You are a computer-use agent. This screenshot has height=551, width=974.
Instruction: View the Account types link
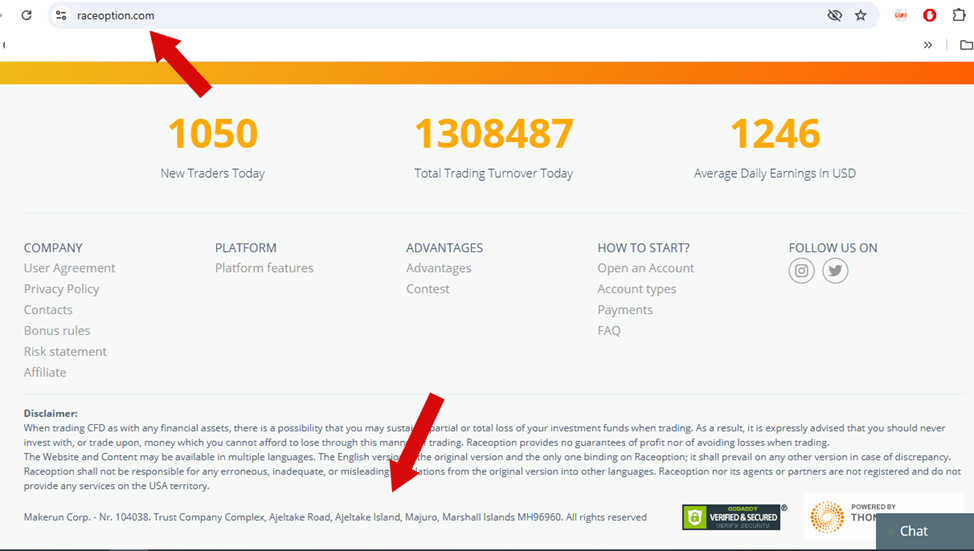pyautogui.click(x=637, y=289)
